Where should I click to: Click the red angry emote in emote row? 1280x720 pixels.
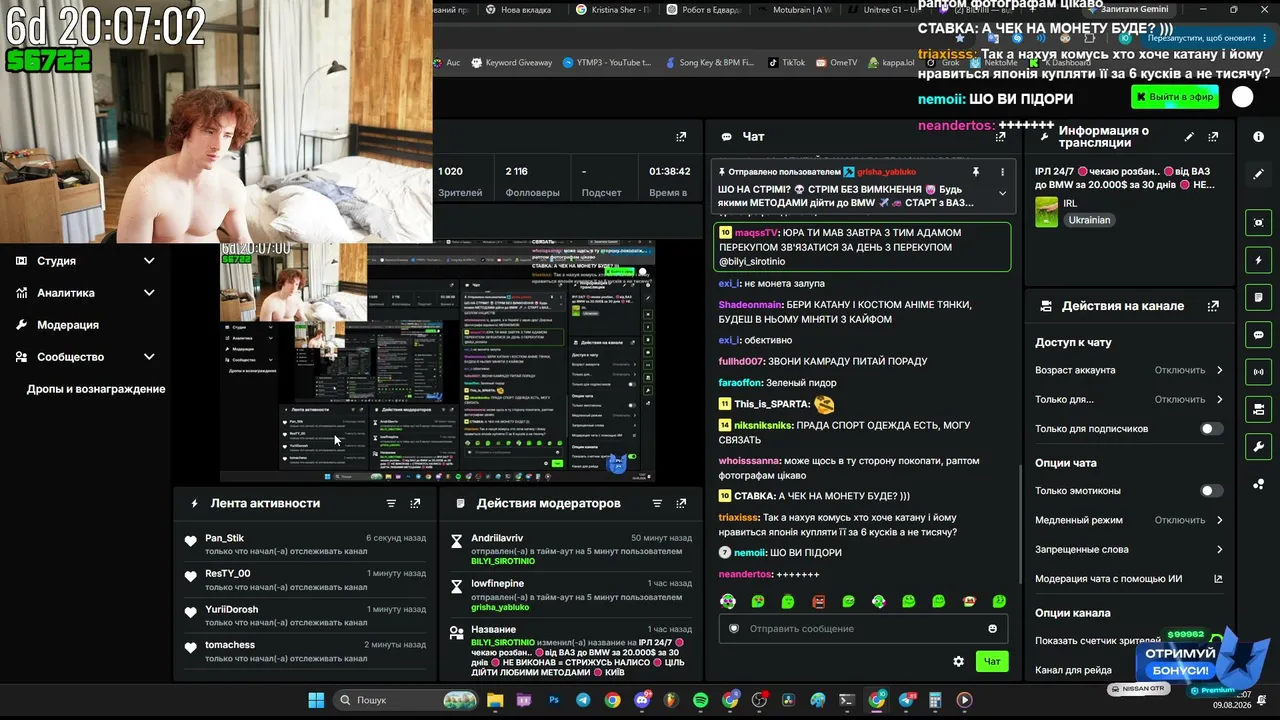(818, 601)
